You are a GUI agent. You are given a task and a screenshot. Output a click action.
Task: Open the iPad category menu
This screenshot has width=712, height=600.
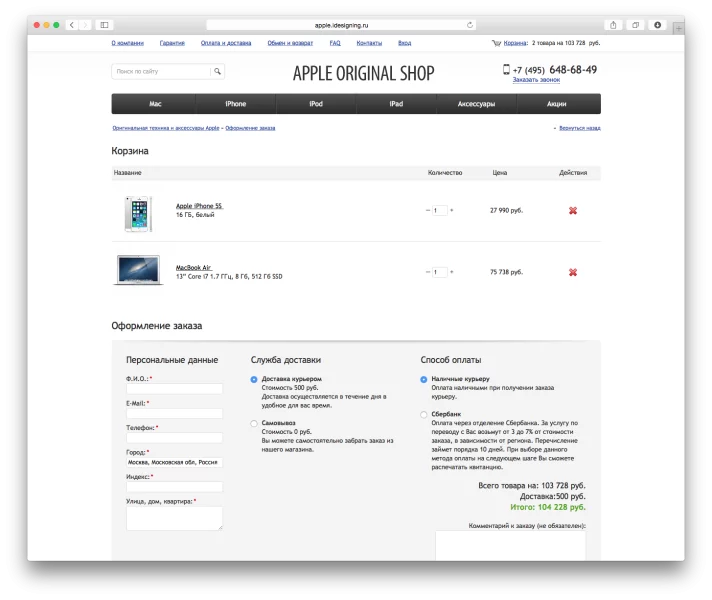pyautogui.click(x=396, y=104)
